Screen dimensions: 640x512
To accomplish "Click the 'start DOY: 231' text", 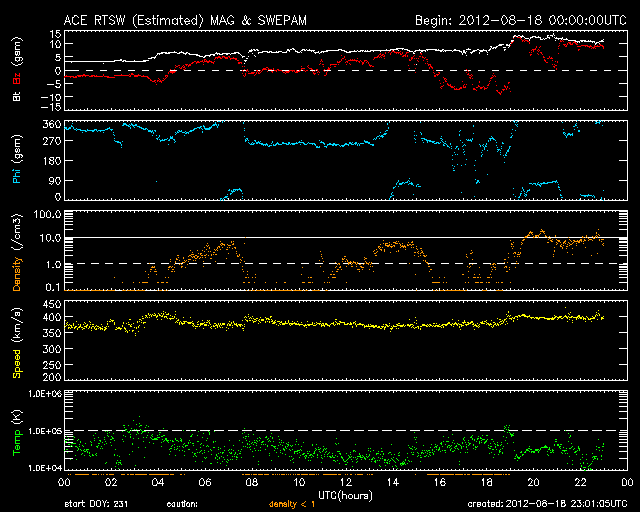I will pos(96,504).
